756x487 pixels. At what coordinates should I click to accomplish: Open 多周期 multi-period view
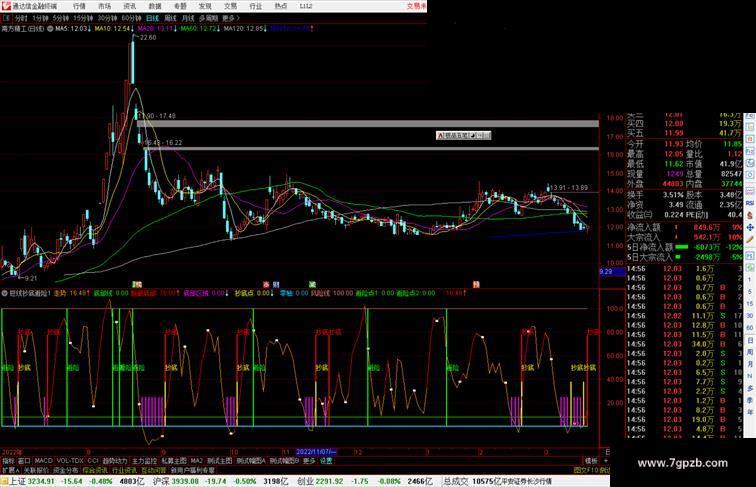coord(208,18)
